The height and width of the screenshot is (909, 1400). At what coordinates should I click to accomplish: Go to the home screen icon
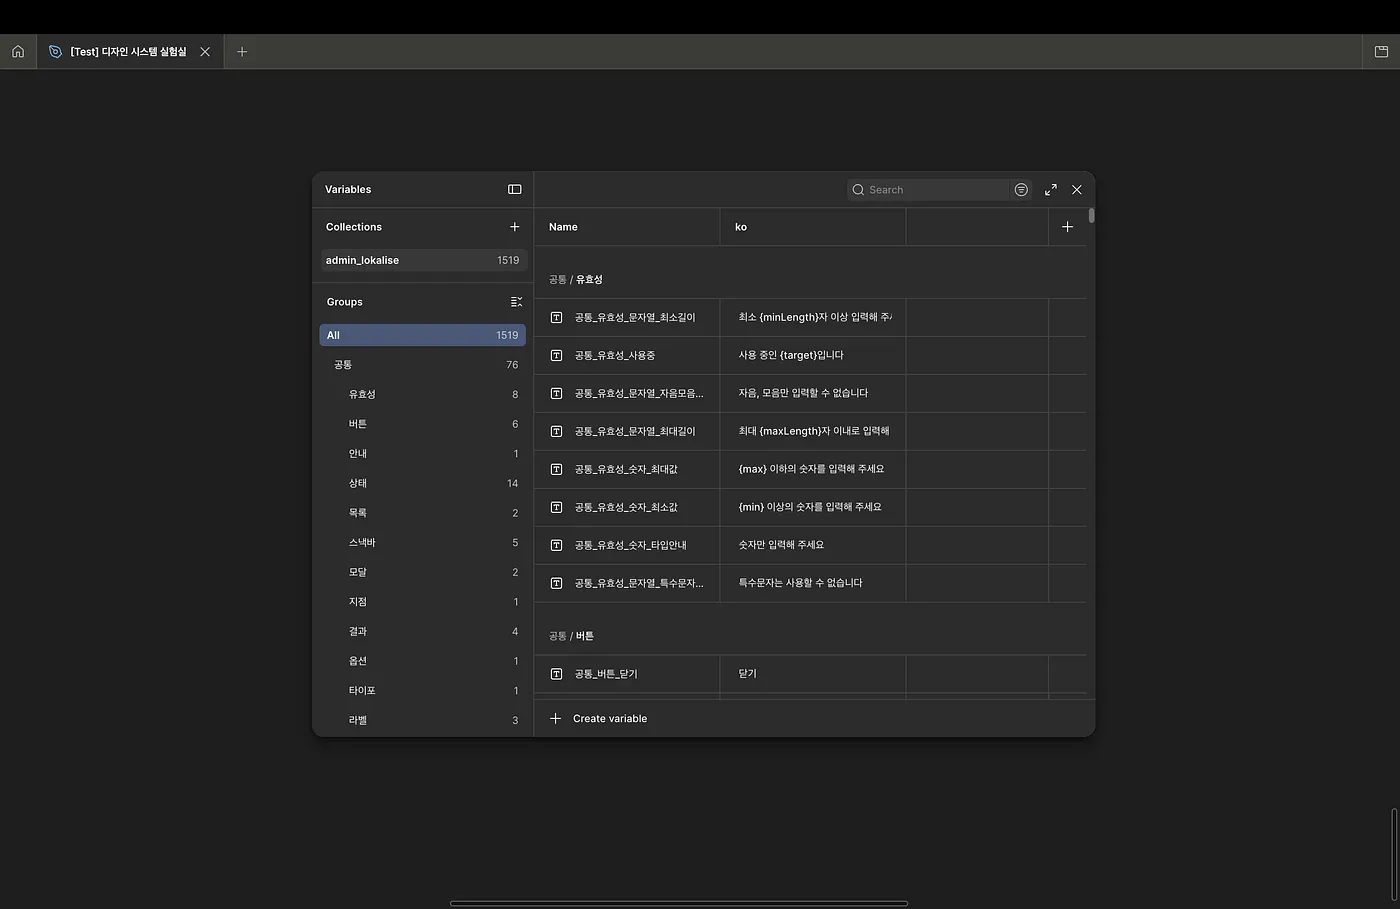tap(18, 52)
